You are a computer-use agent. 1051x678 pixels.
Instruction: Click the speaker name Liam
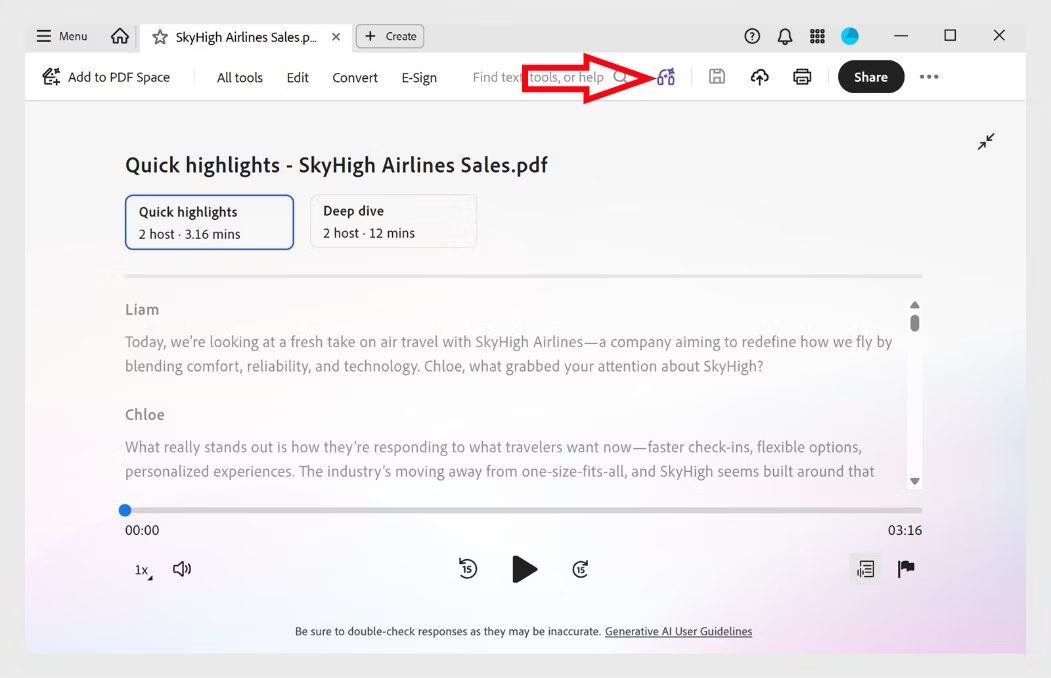tap(142, 310)
